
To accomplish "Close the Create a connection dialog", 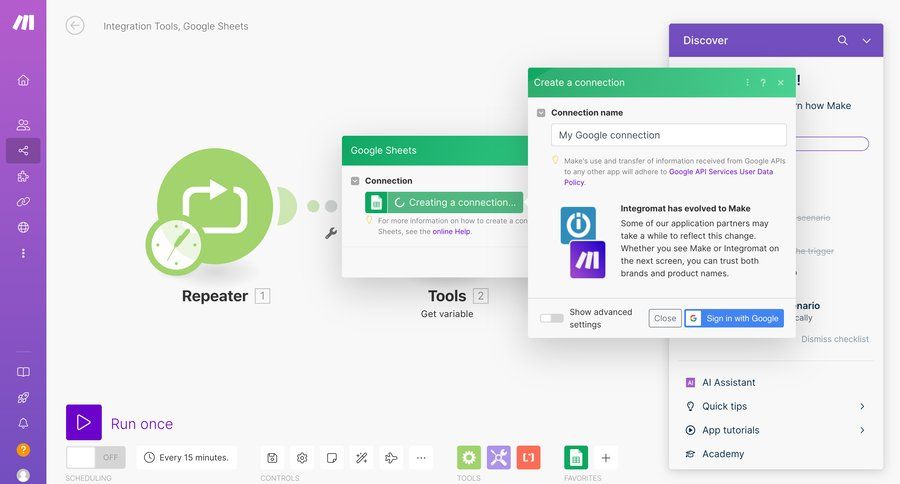I will [x=781, y=83].
